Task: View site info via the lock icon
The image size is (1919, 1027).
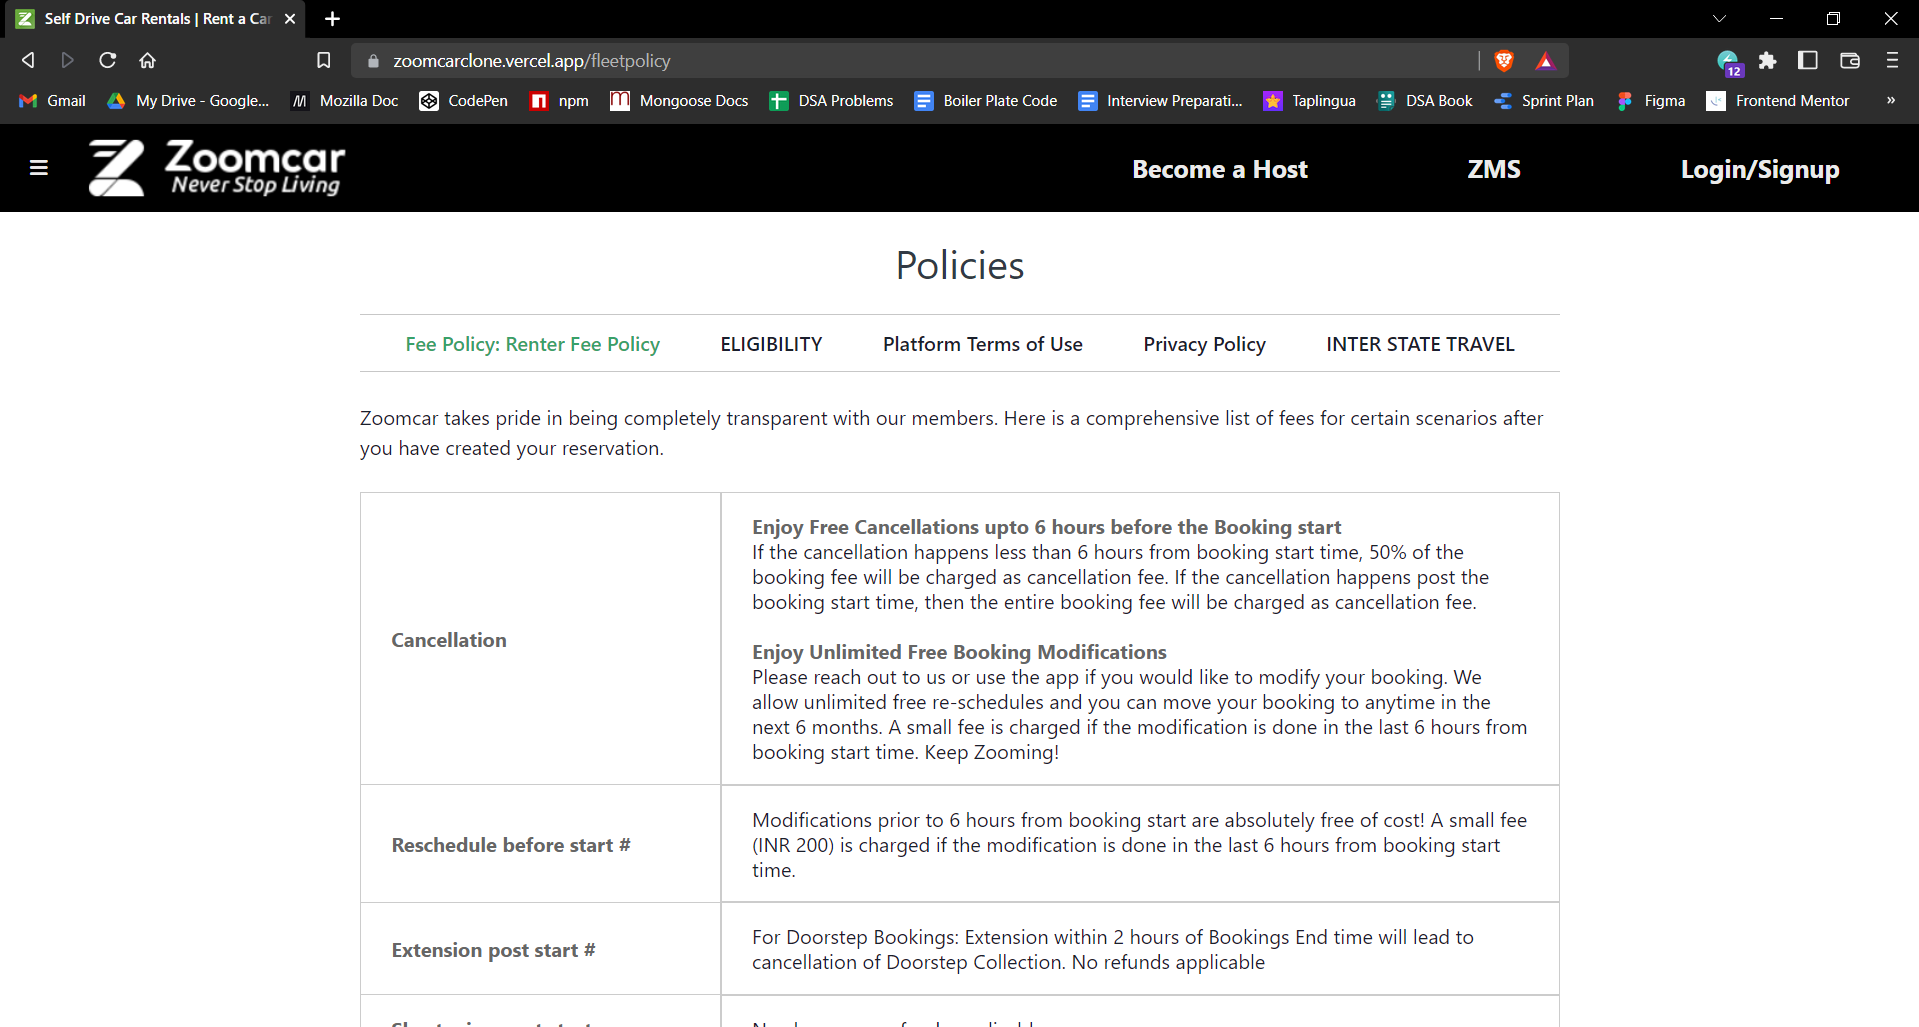Action: (373, 61)
